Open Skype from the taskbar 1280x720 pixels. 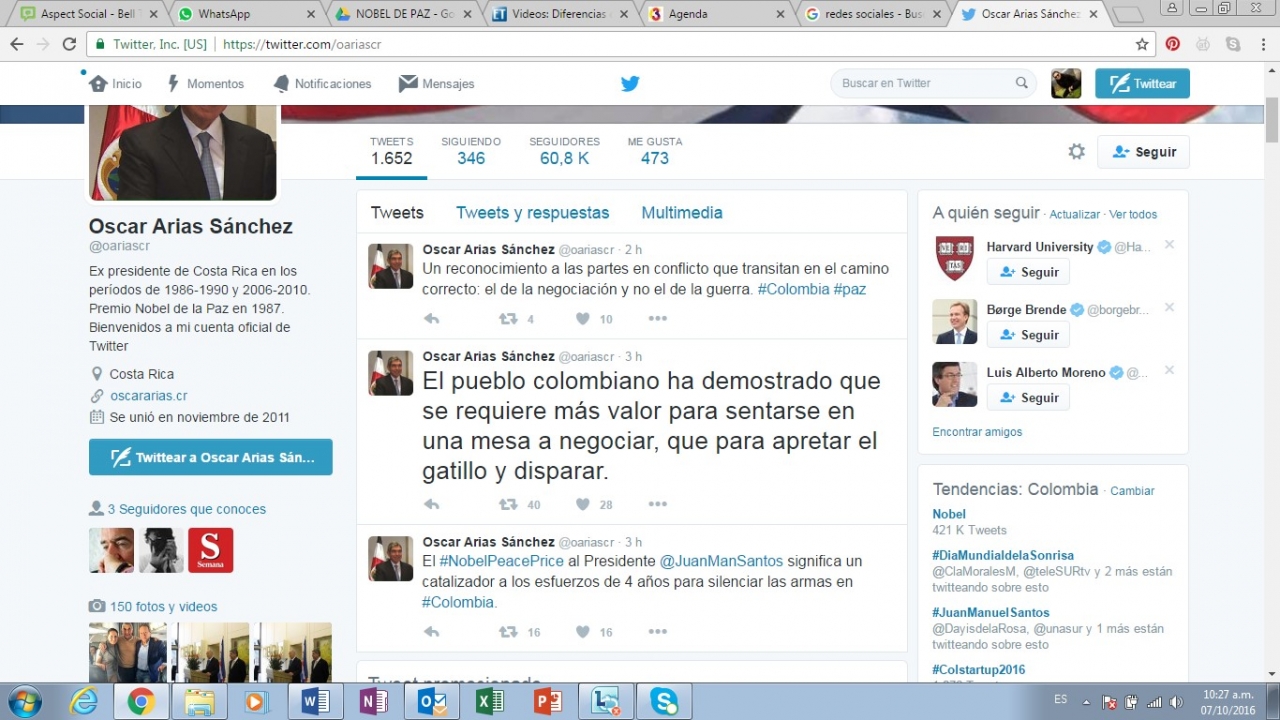click(664, 701)
